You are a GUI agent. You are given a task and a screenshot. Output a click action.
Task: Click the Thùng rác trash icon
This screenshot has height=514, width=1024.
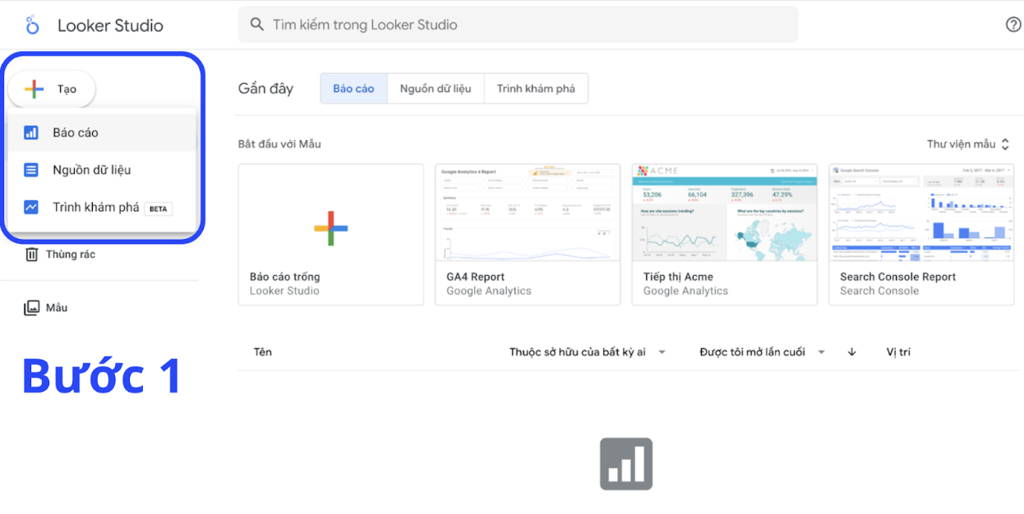click(x=31, y=254)
